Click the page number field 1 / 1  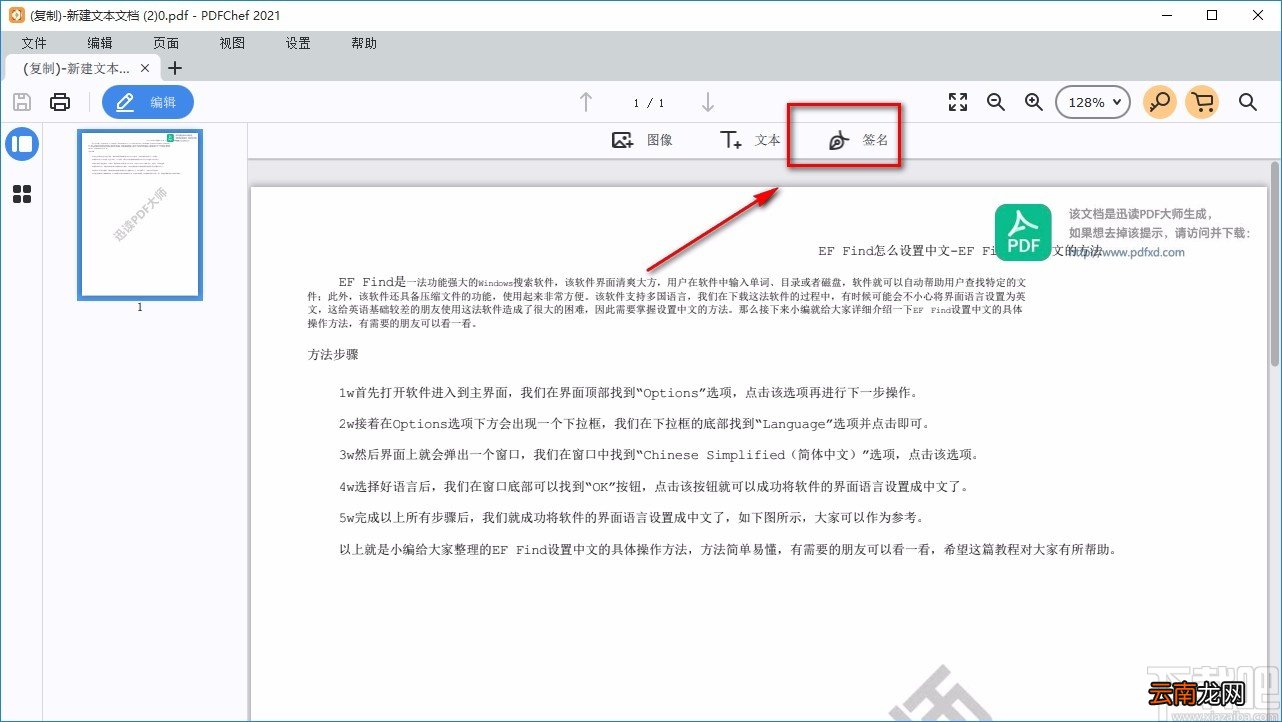tap(649, 103)
